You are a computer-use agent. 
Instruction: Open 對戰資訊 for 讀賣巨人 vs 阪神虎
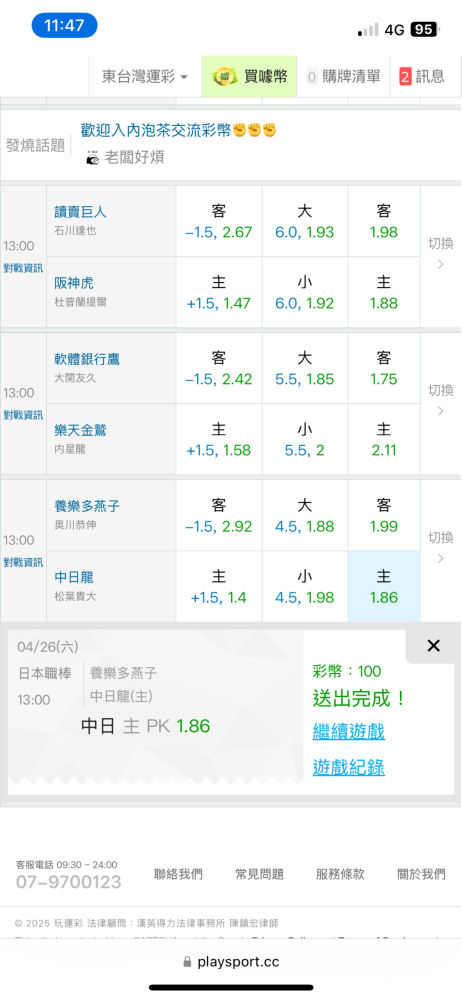point(23,268)
